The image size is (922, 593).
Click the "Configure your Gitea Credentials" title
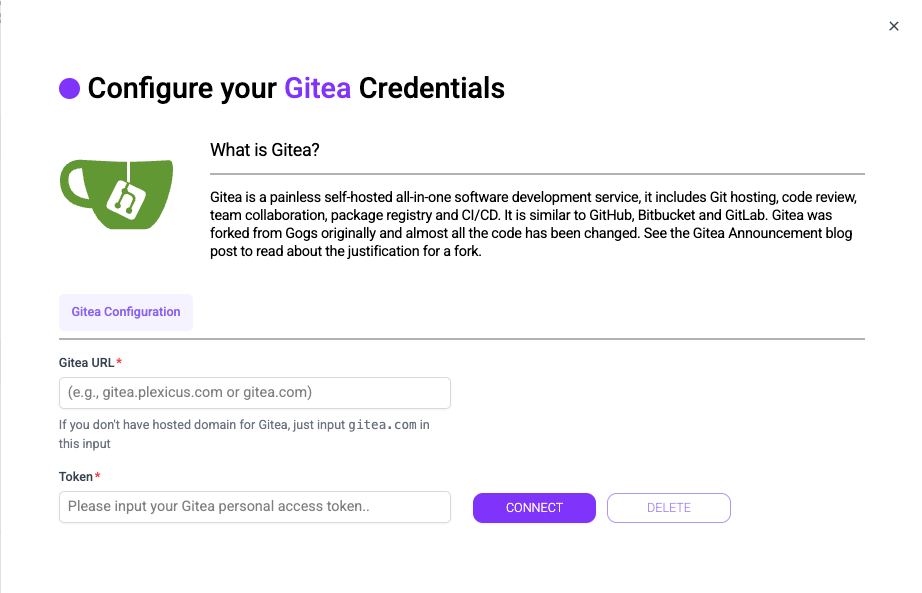296,88
